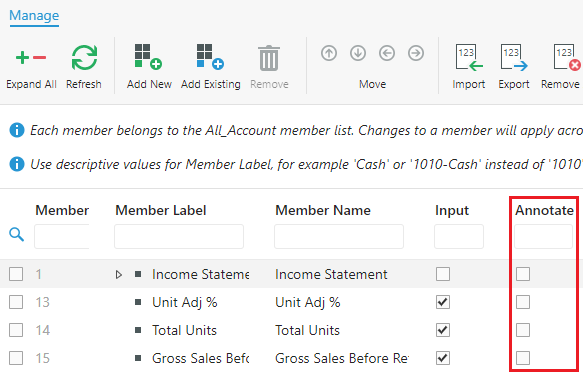583x377 pixels.
Task: Click Add Existing member icon
Action: point(210,57)
